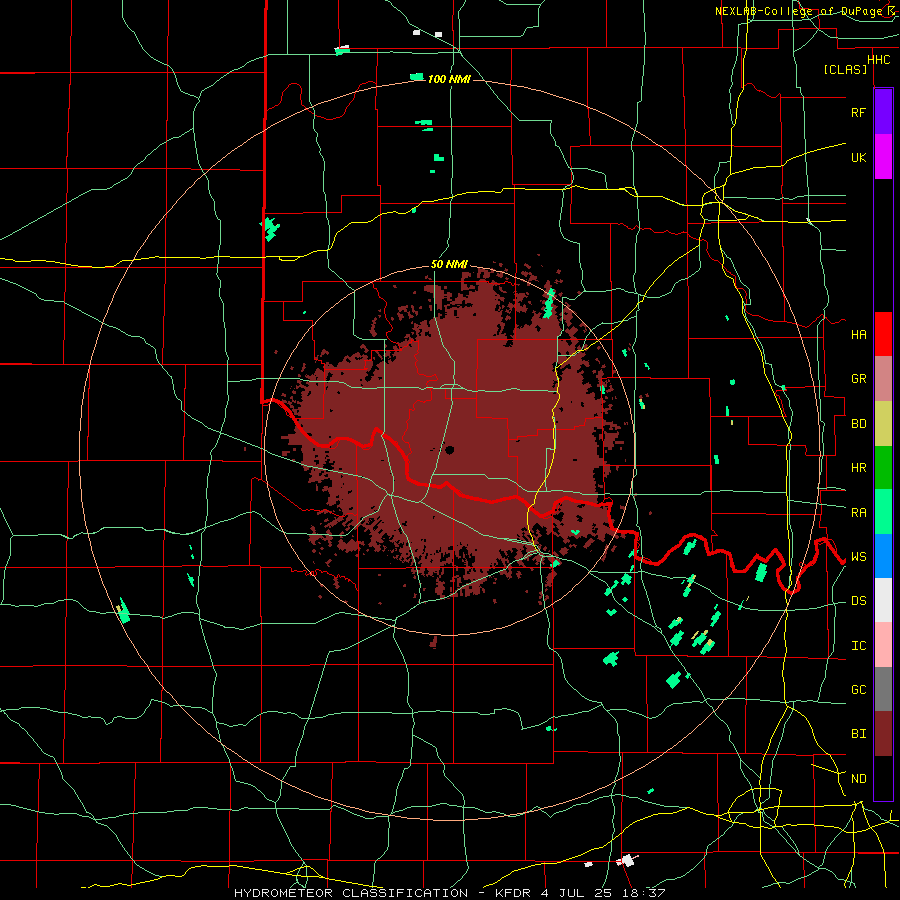Click the ND black legend swatch
The image size is (900, 900).
[x=883, y=778]
